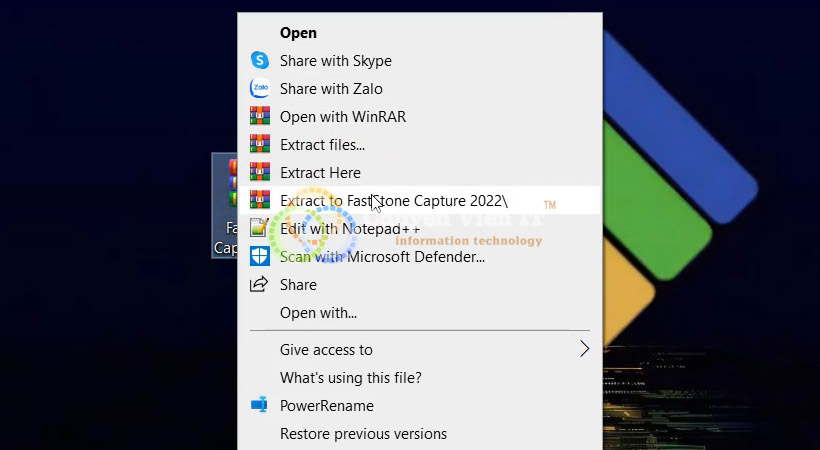
Task: Choose Restore previous versions
Action: 420,434
